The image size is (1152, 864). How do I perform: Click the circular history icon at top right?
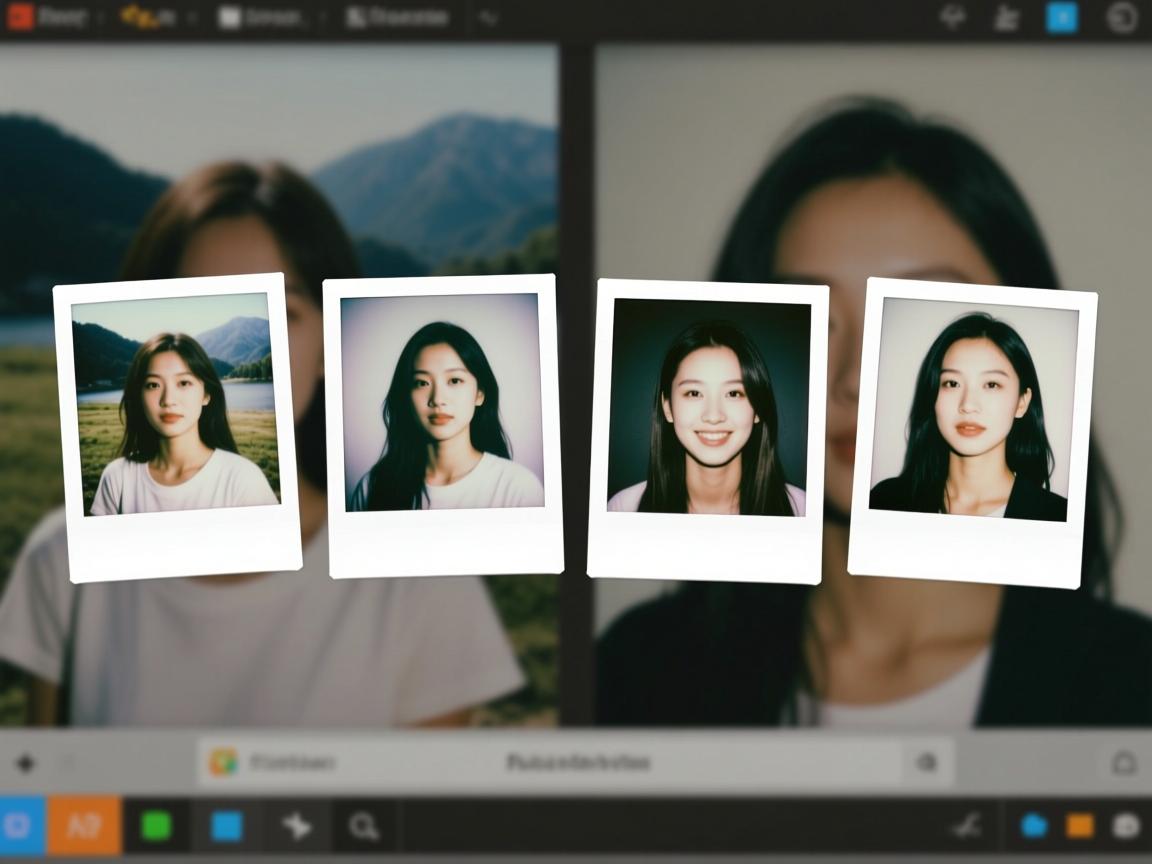click(x=1122, y=18)
